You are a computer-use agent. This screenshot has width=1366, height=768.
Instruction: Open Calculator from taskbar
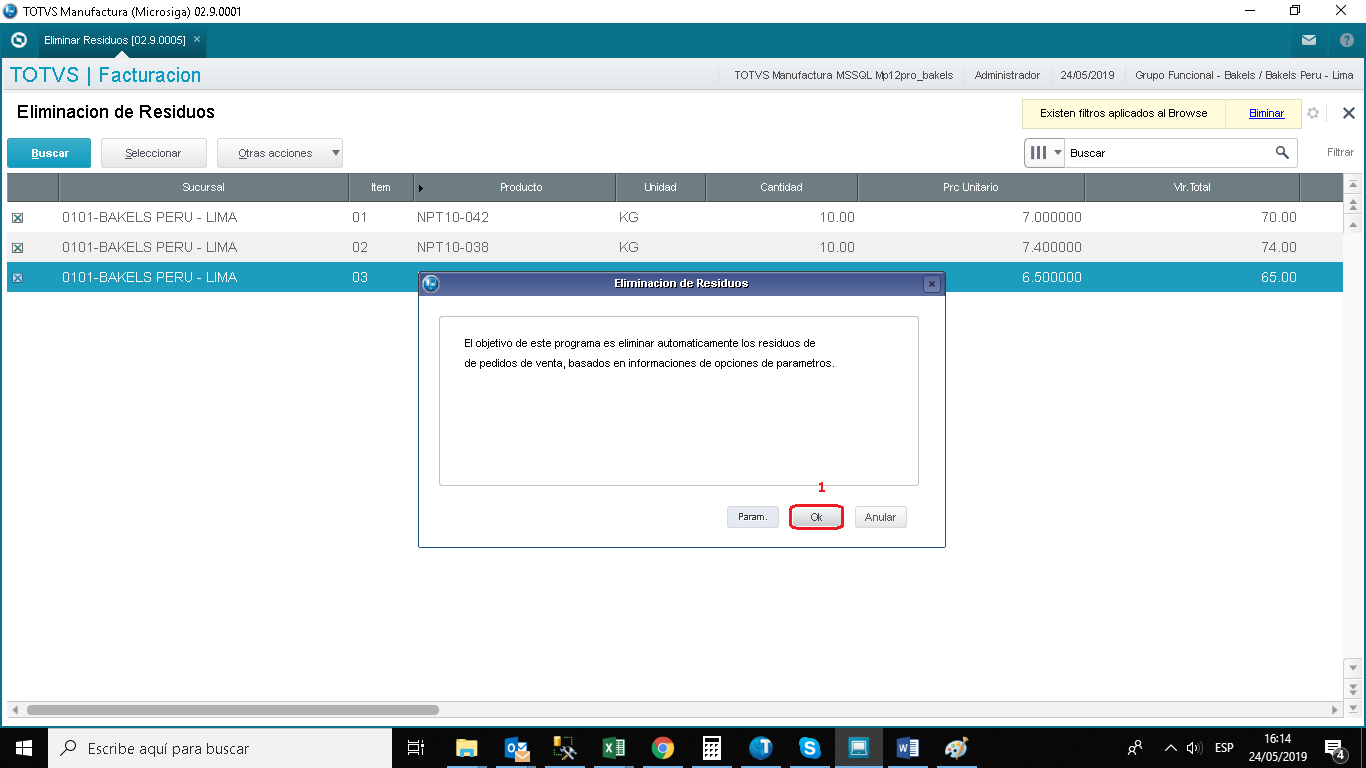(x=712, y=748)
